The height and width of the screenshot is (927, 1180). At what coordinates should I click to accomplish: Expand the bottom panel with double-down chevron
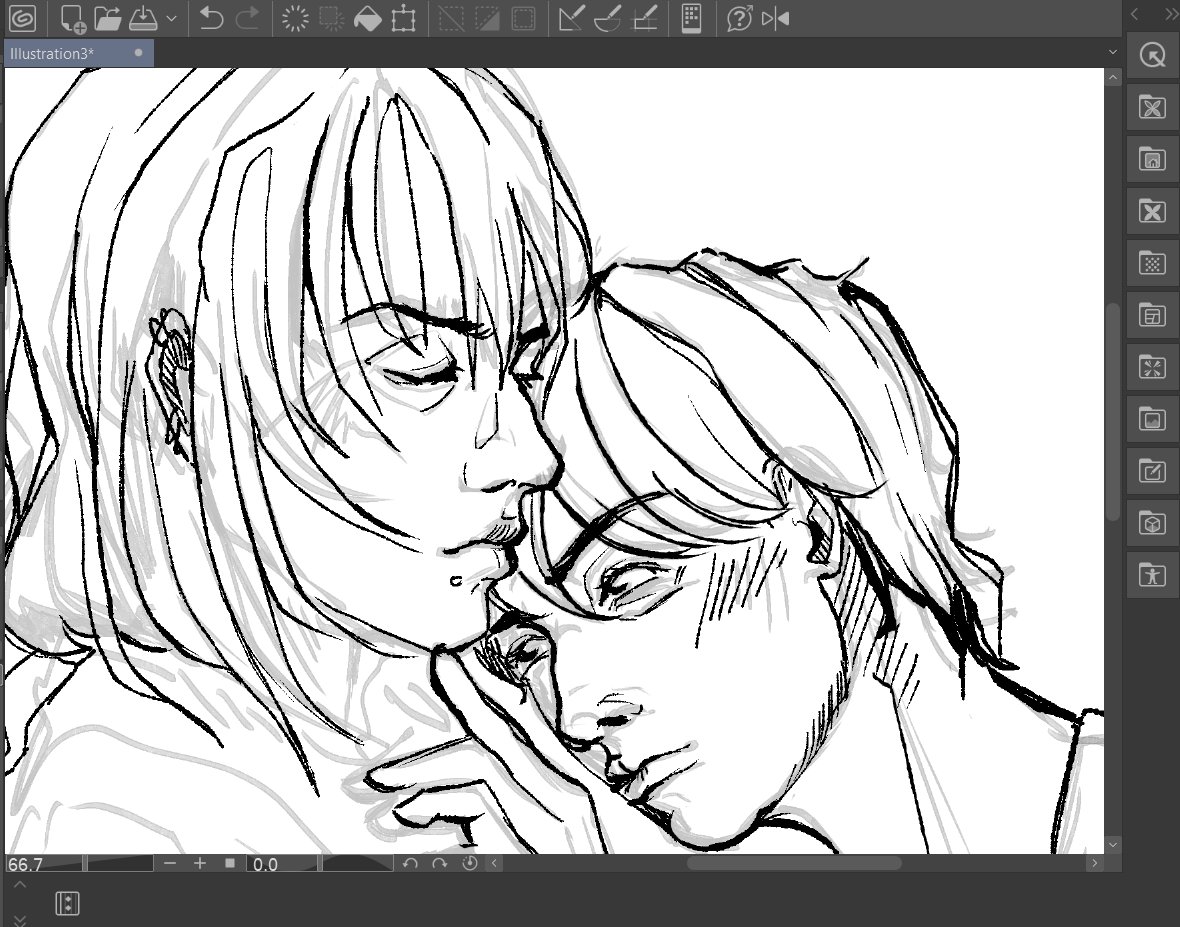pos(20,919)
